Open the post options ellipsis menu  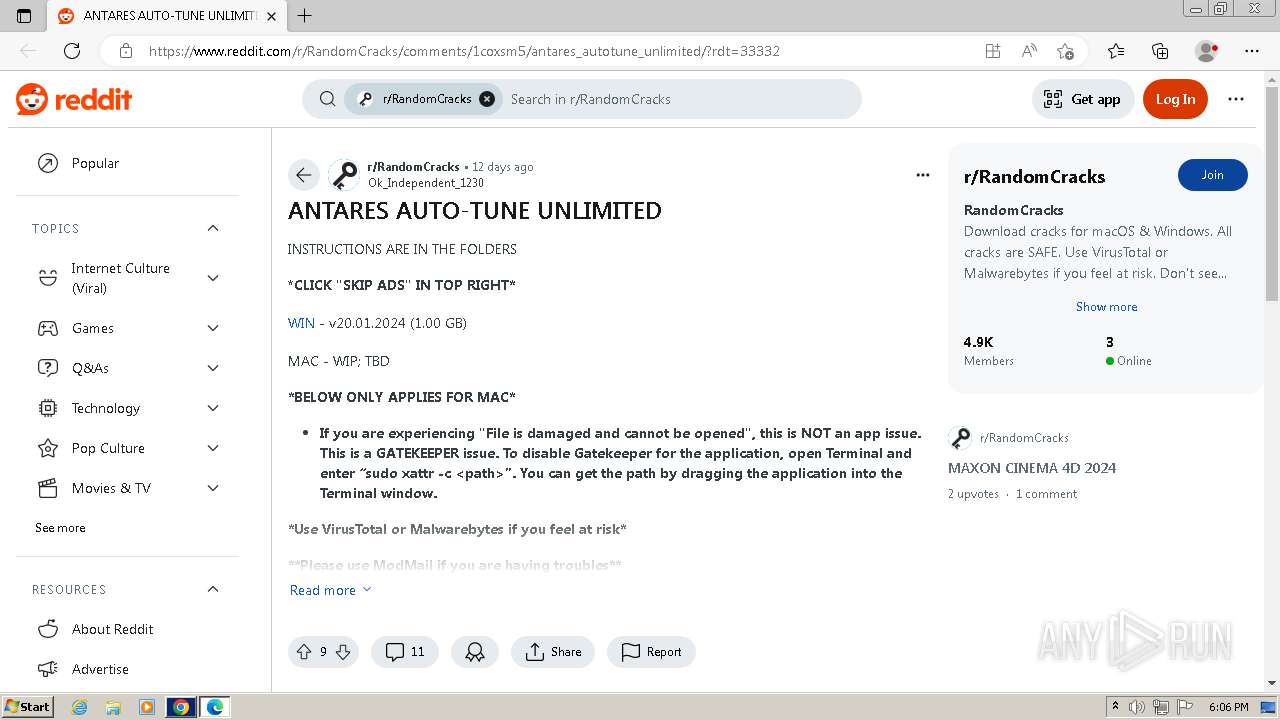[x=923, y=175]
